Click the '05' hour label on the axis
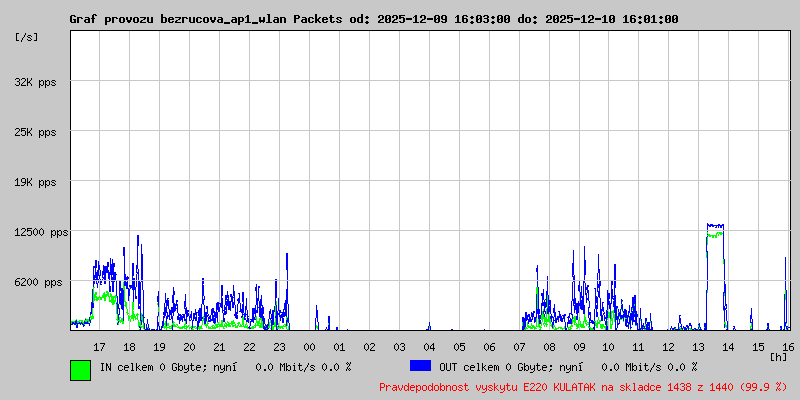This screenshot has height=400, width=800. tap(459, 347)
